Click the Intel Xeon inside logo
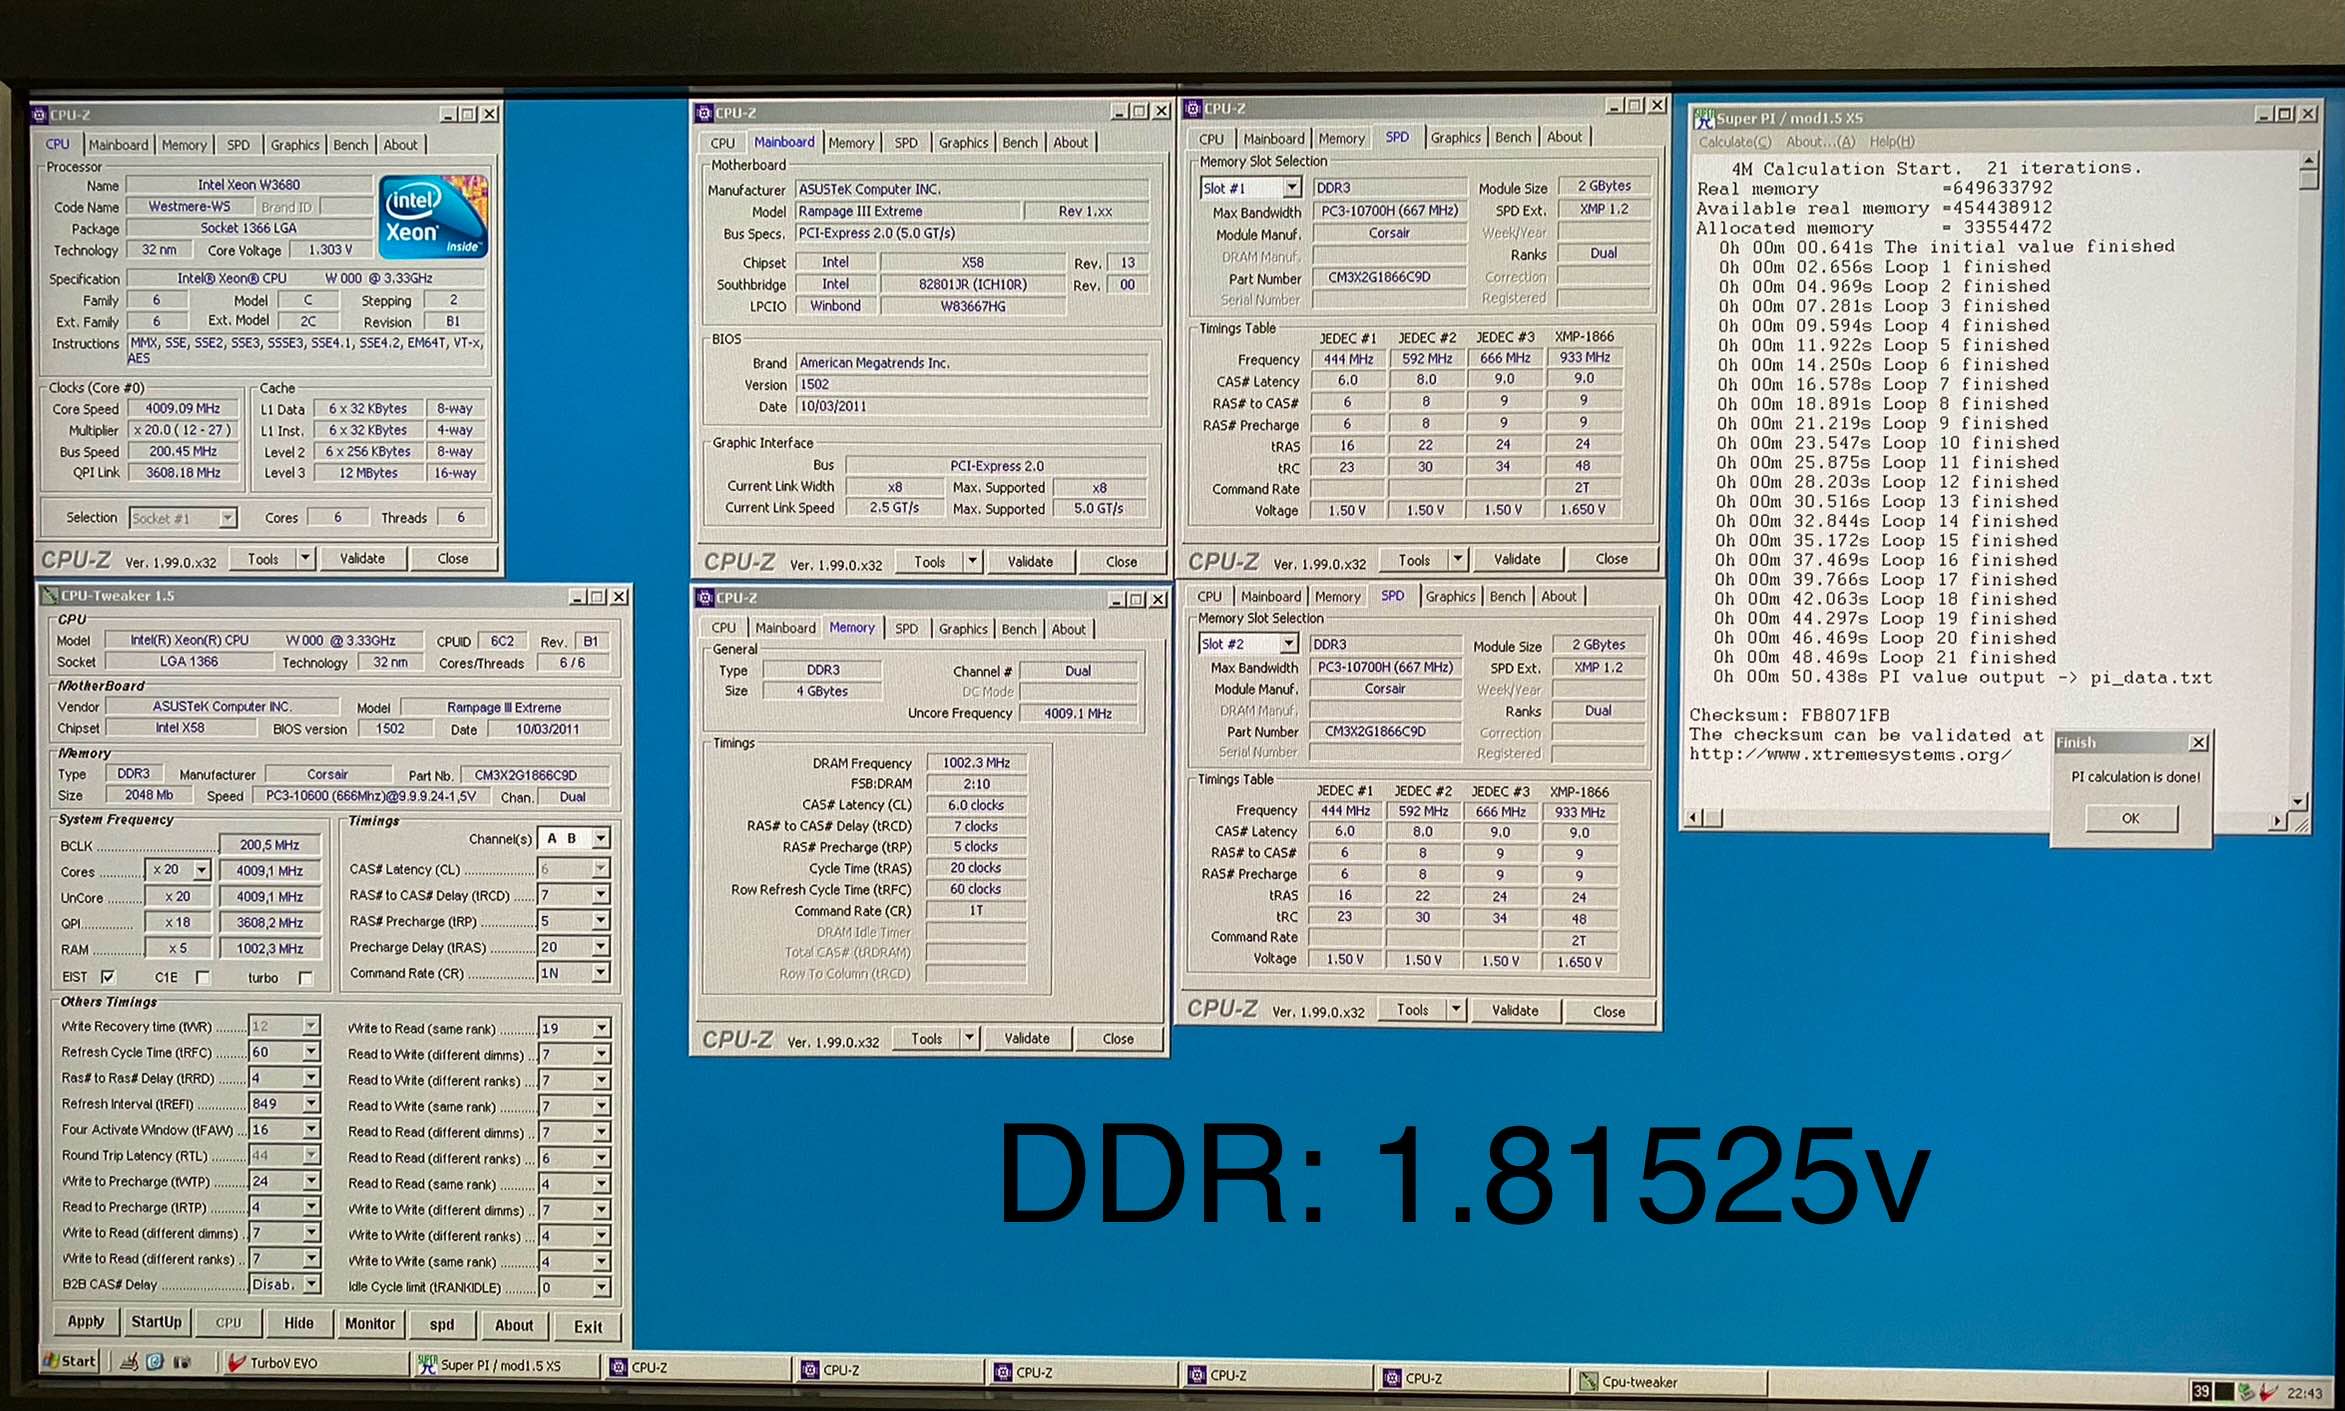2345x1411 pixels. point(433,217)
